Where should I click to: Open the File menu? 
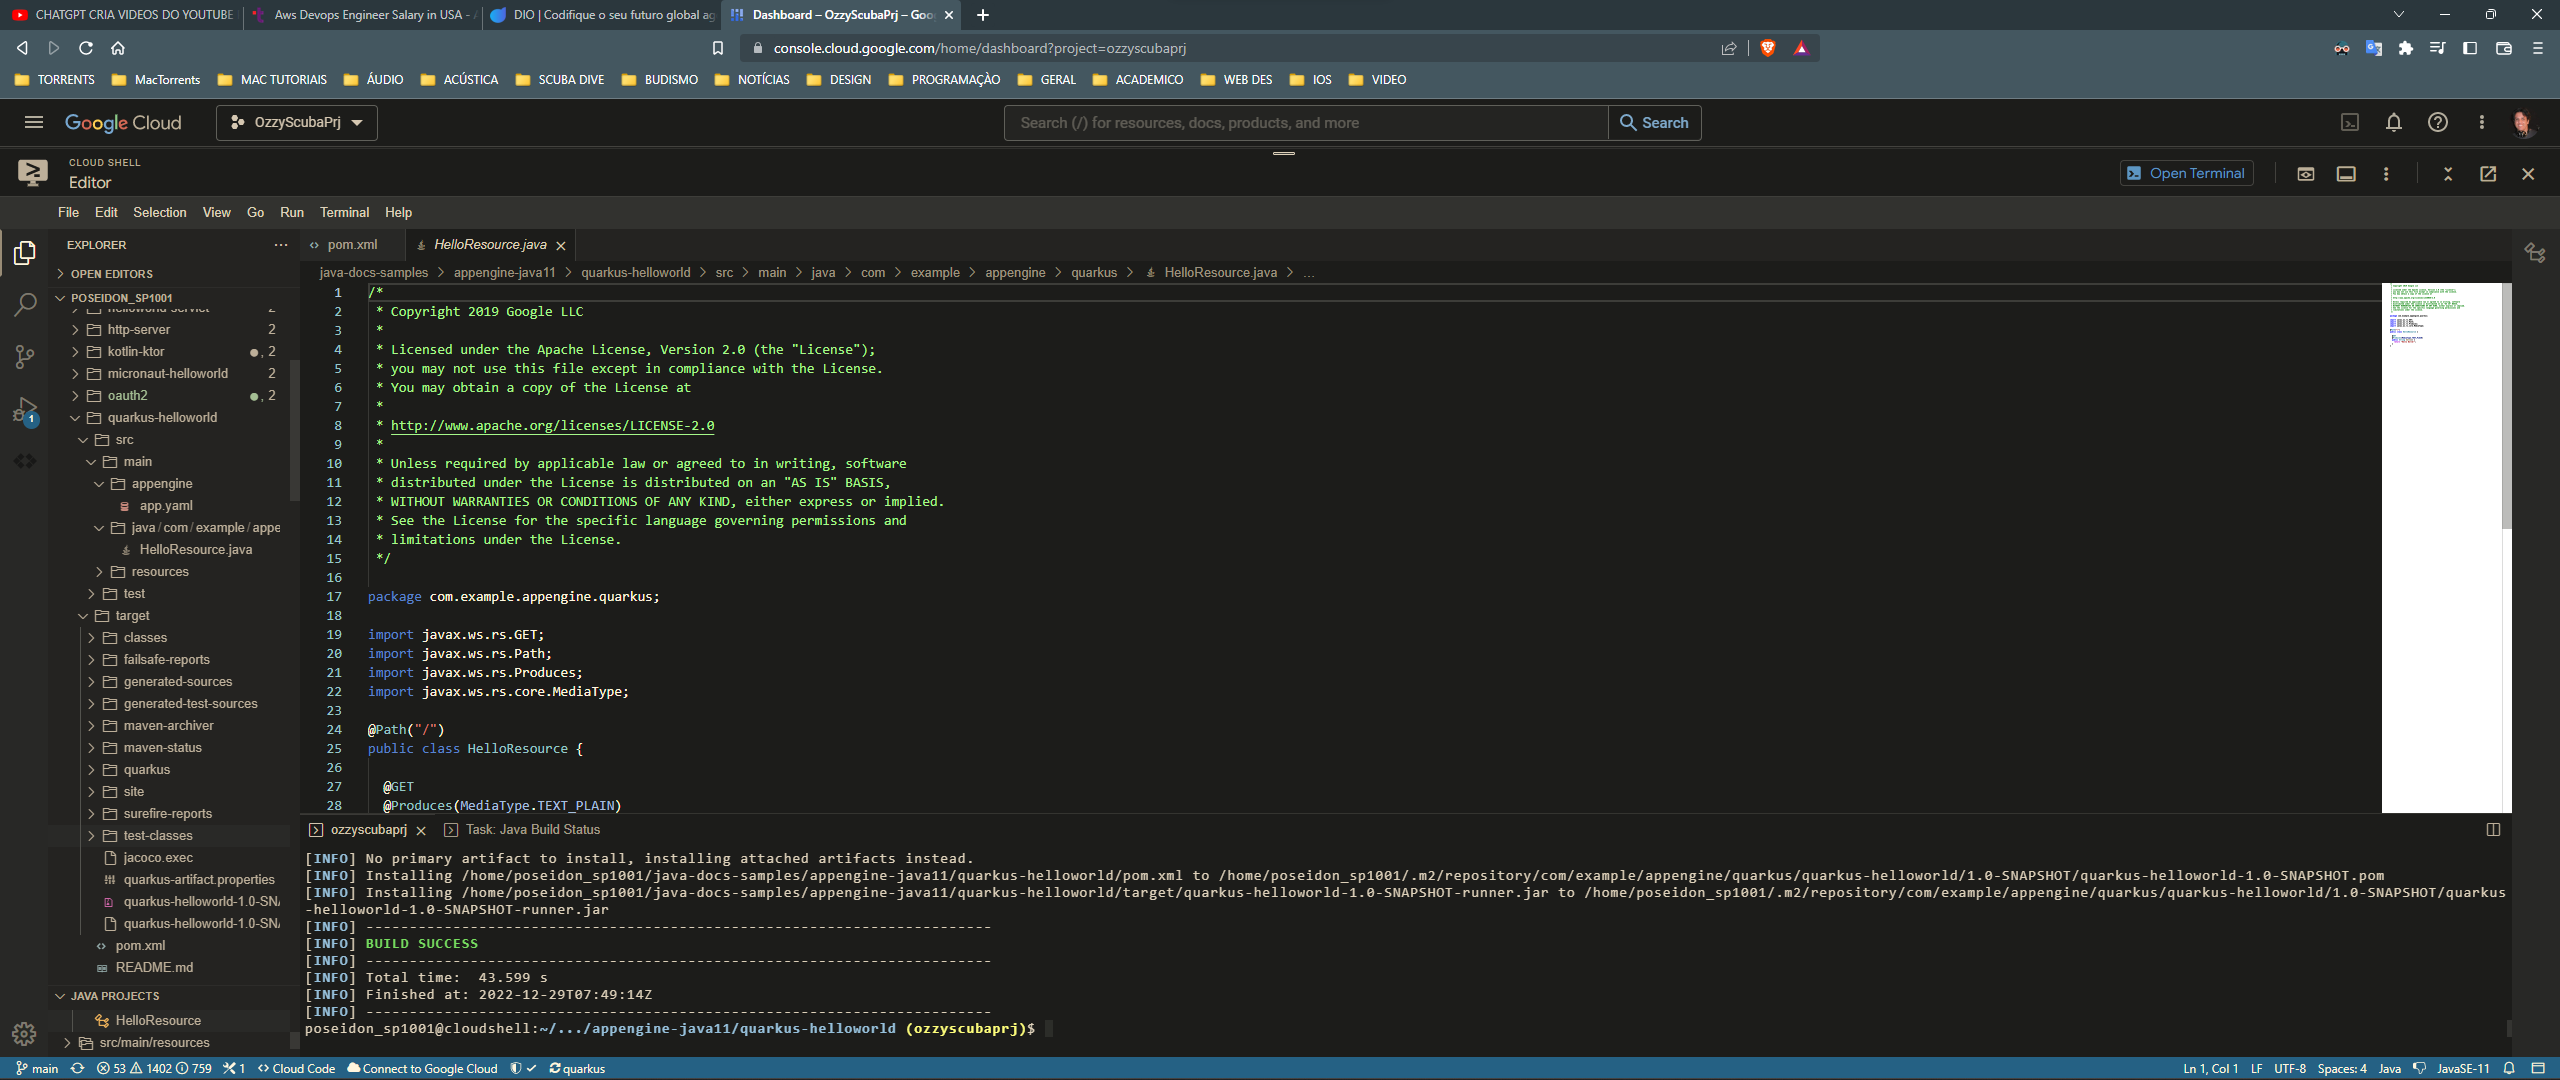pos(68,212)
